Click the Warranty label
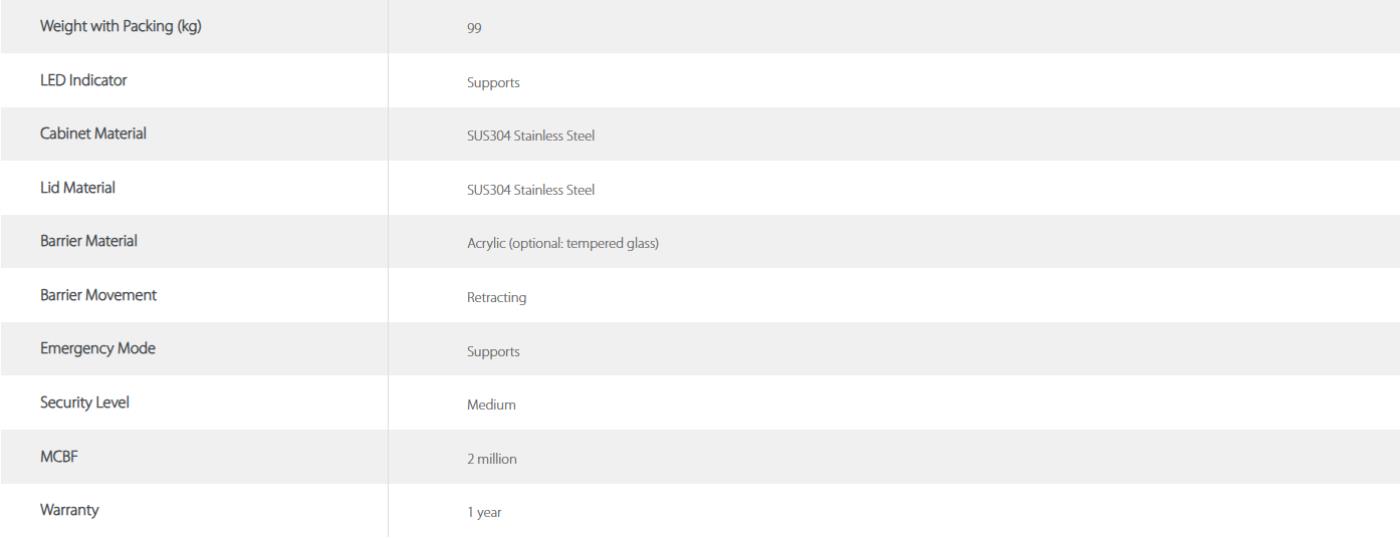Viewport: 1400px width, 538px height. pos(69,511)
